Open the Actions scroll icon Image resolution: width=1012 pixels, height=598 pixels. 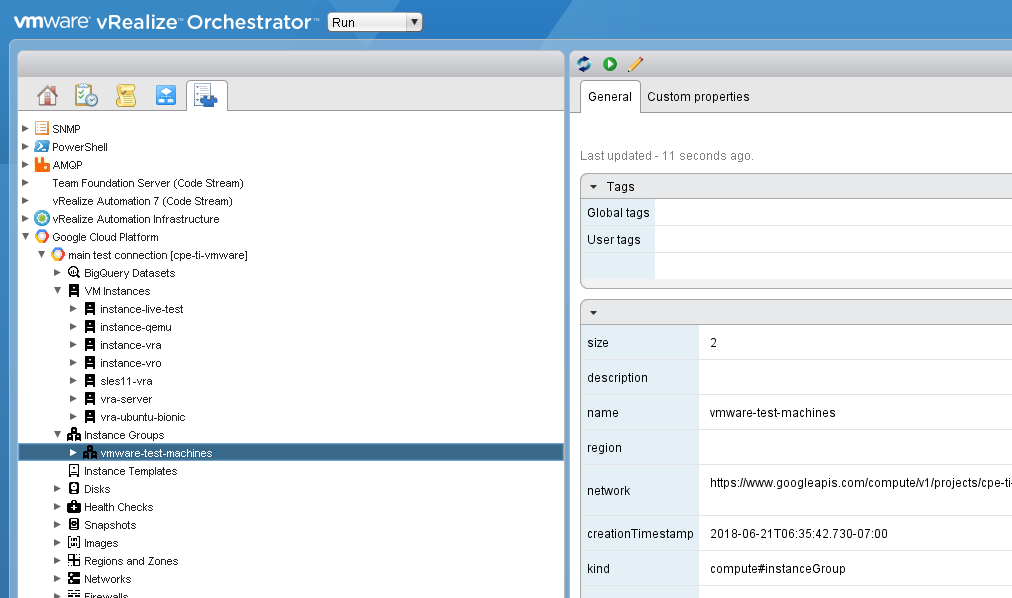tap(126, 93)
